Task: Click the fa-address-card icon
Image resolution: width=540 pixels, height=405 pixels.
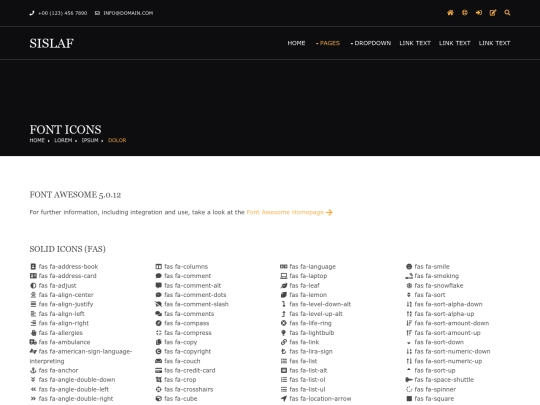Action: click(x=33, y=276)
